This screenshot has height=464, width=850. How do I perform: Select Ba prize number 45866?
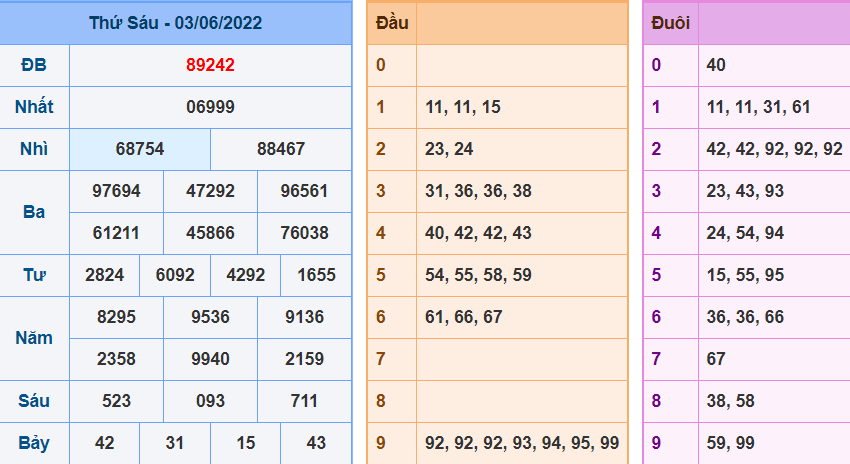(210, 233)
